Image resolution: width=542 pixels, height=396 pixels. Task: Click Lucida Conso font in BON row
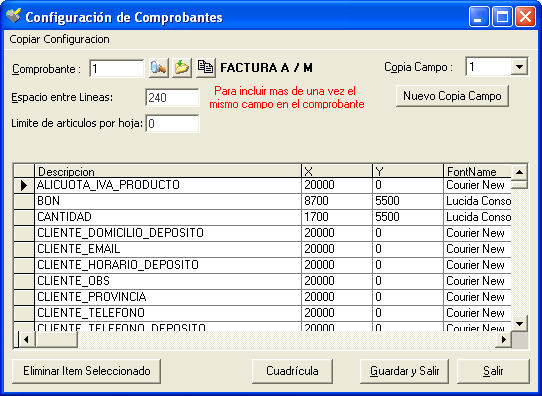477,201
